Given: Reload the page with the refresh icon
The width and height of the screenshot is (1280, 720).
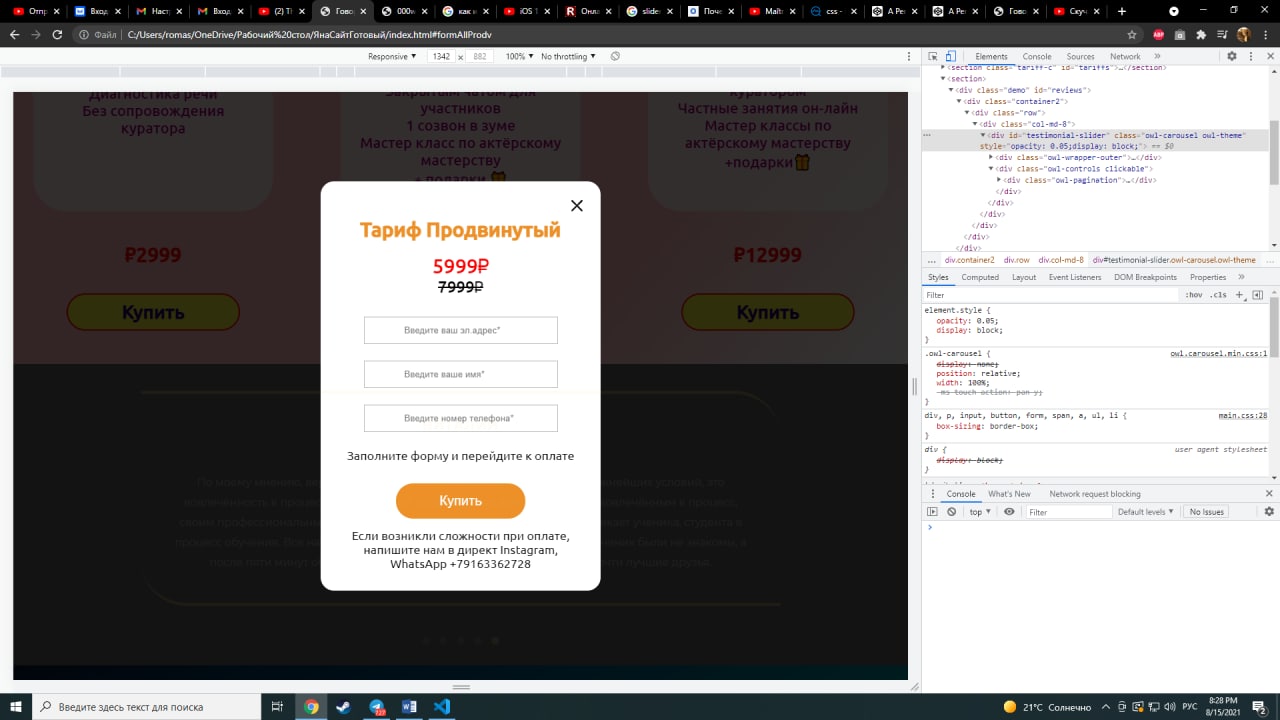Looking at the screenshot, I should (57, 34).
